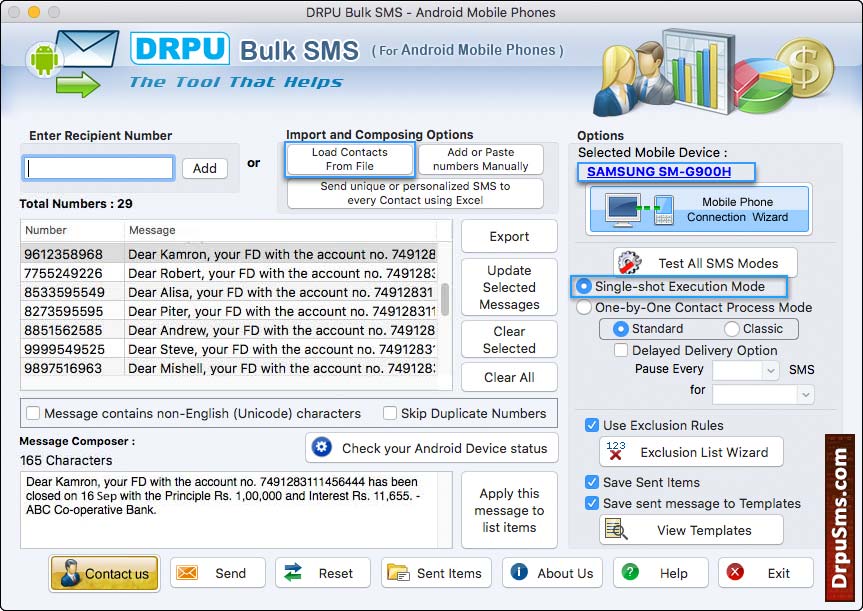
Task: Select the row with number 9999549525
Action: 229,349
